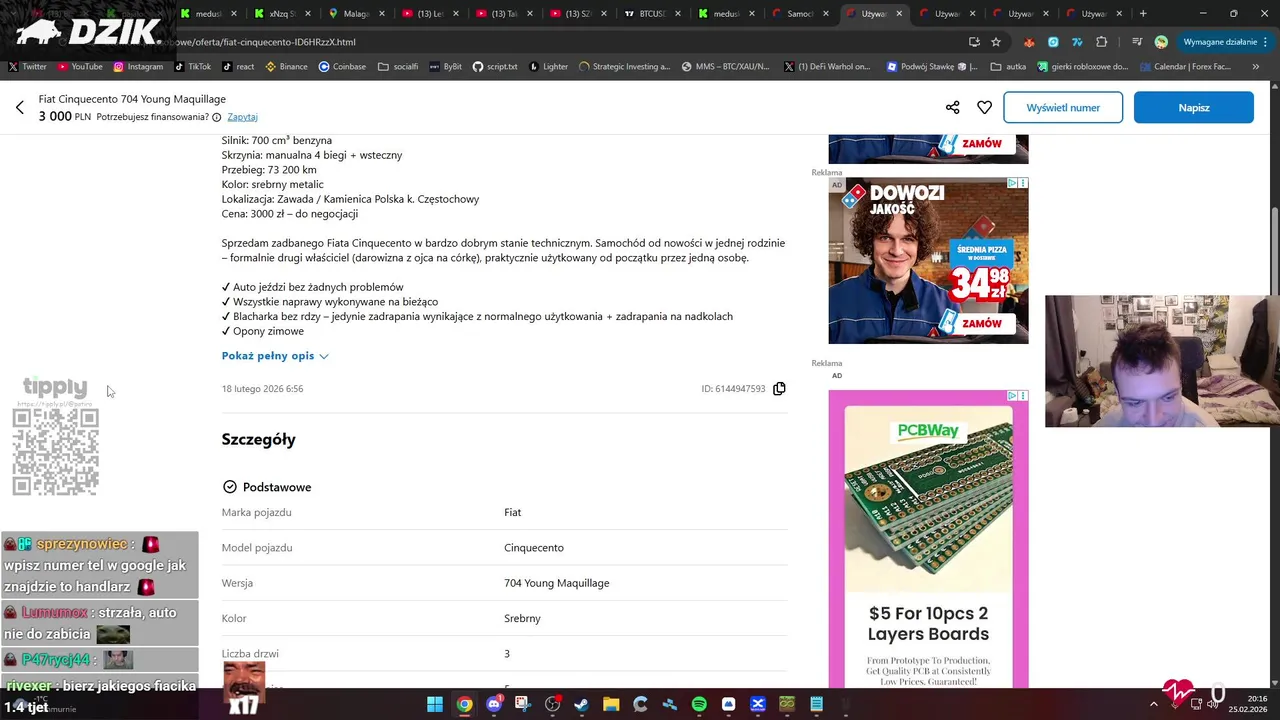Follow the Zapytaj financing link
This screenshot has width=1280, height=720.
pos(242,117)
